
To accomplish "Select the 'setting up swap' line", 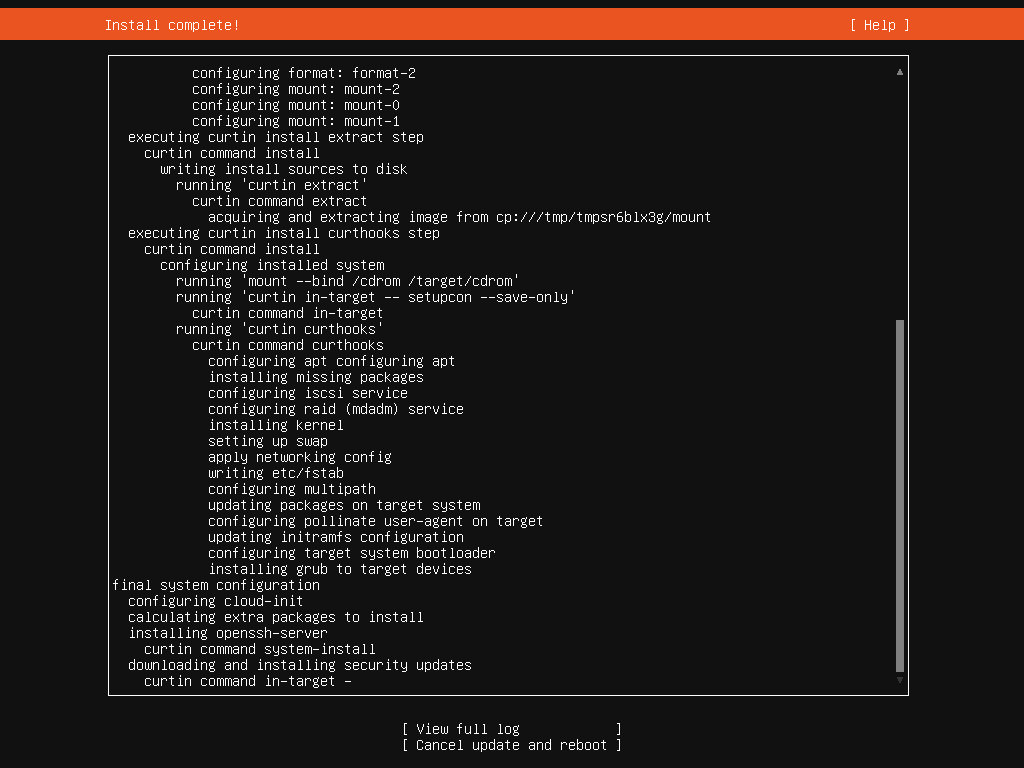I will pos(267,441).
